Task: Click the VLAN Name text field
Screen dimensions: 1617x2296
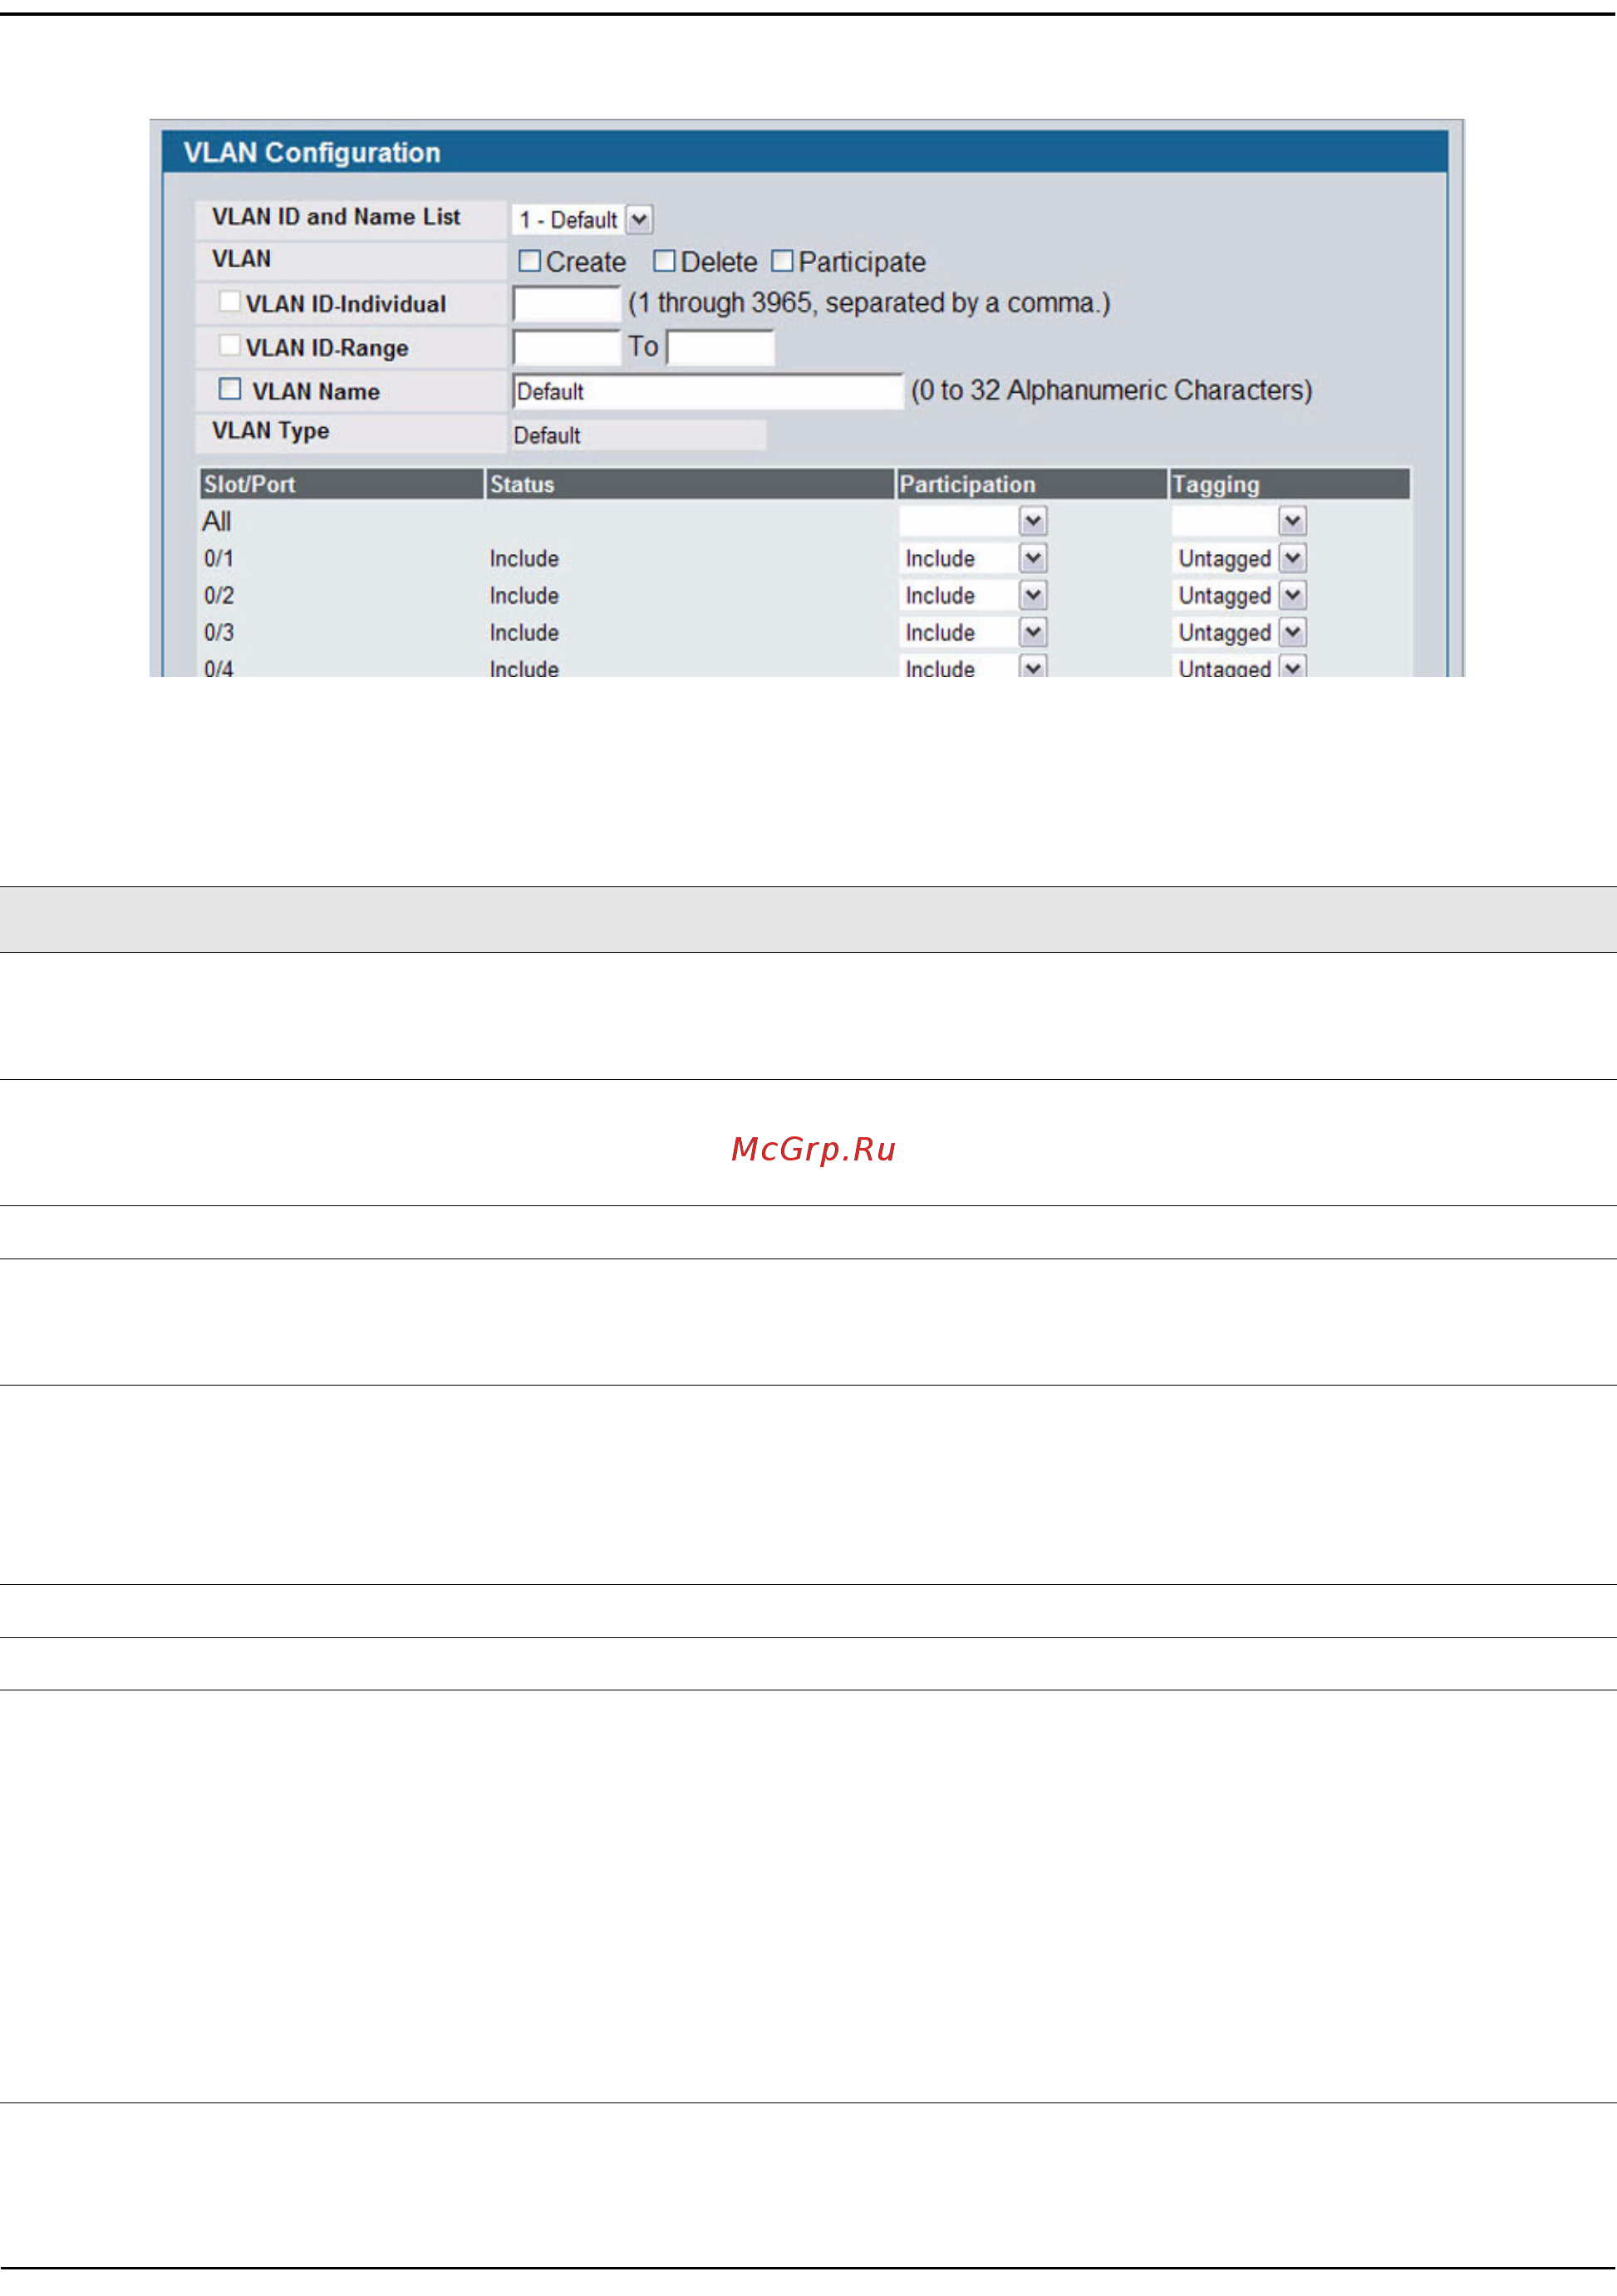Action: click(707, 391)
